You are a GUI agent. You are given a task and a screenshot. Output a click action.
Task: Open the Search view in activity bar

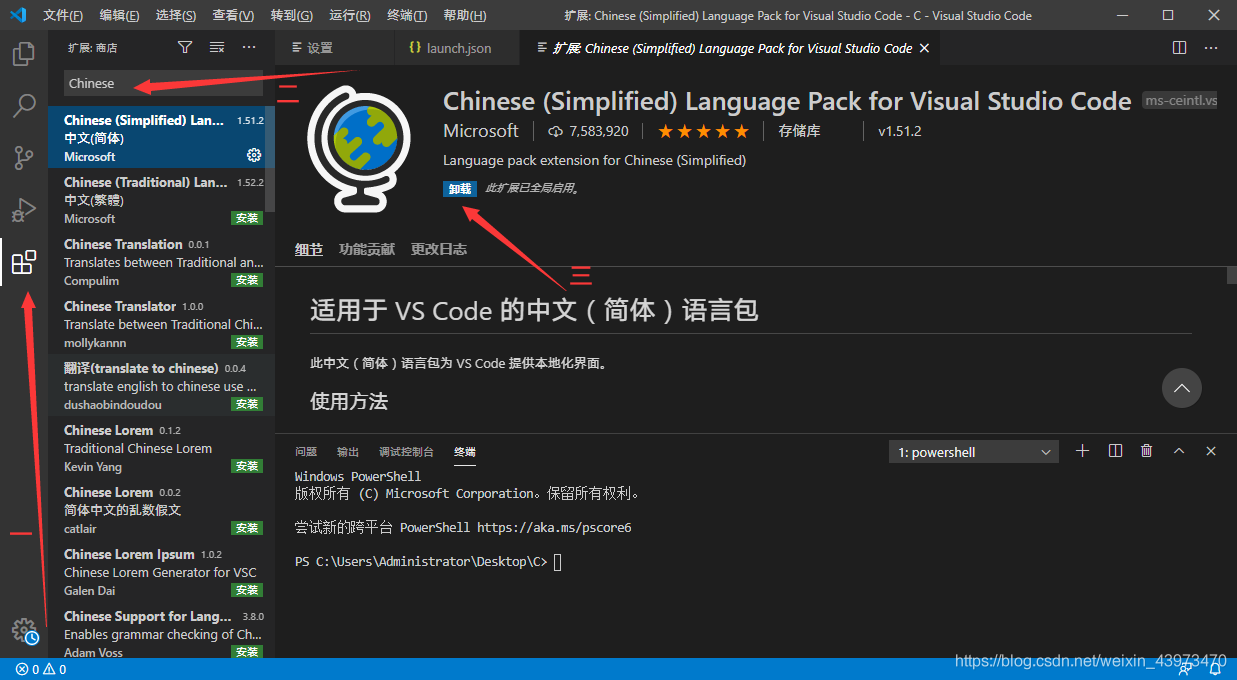tap(24, 105)
